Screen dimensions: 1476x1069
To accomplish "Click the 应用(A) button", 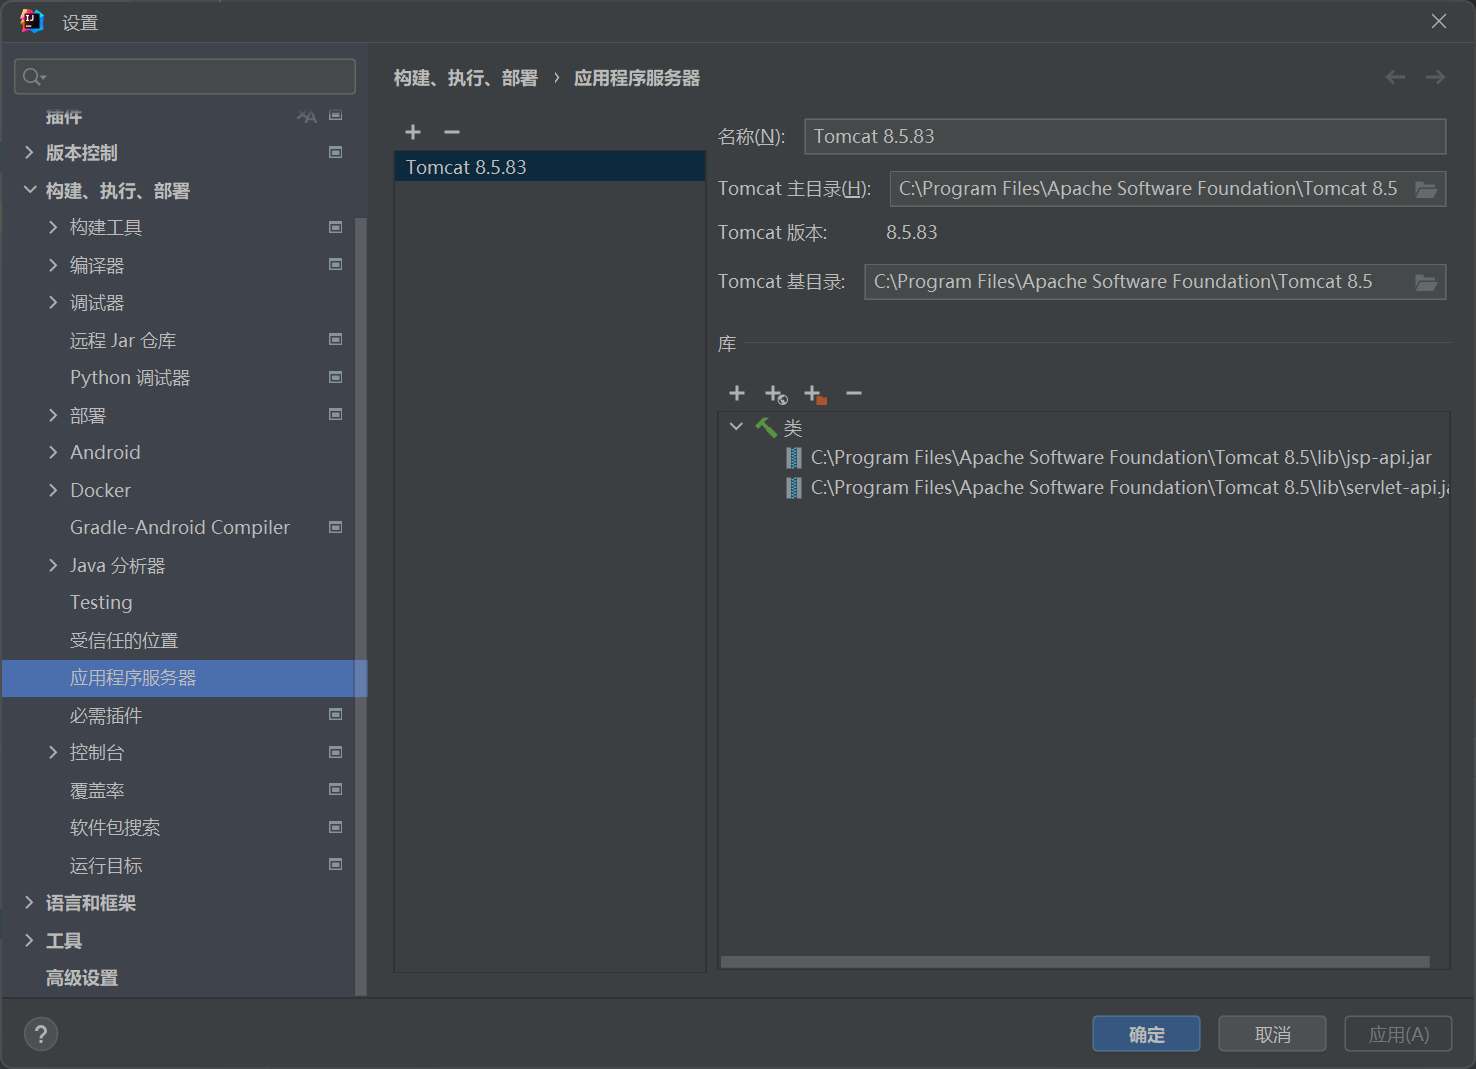I will click(1398, 1034).
